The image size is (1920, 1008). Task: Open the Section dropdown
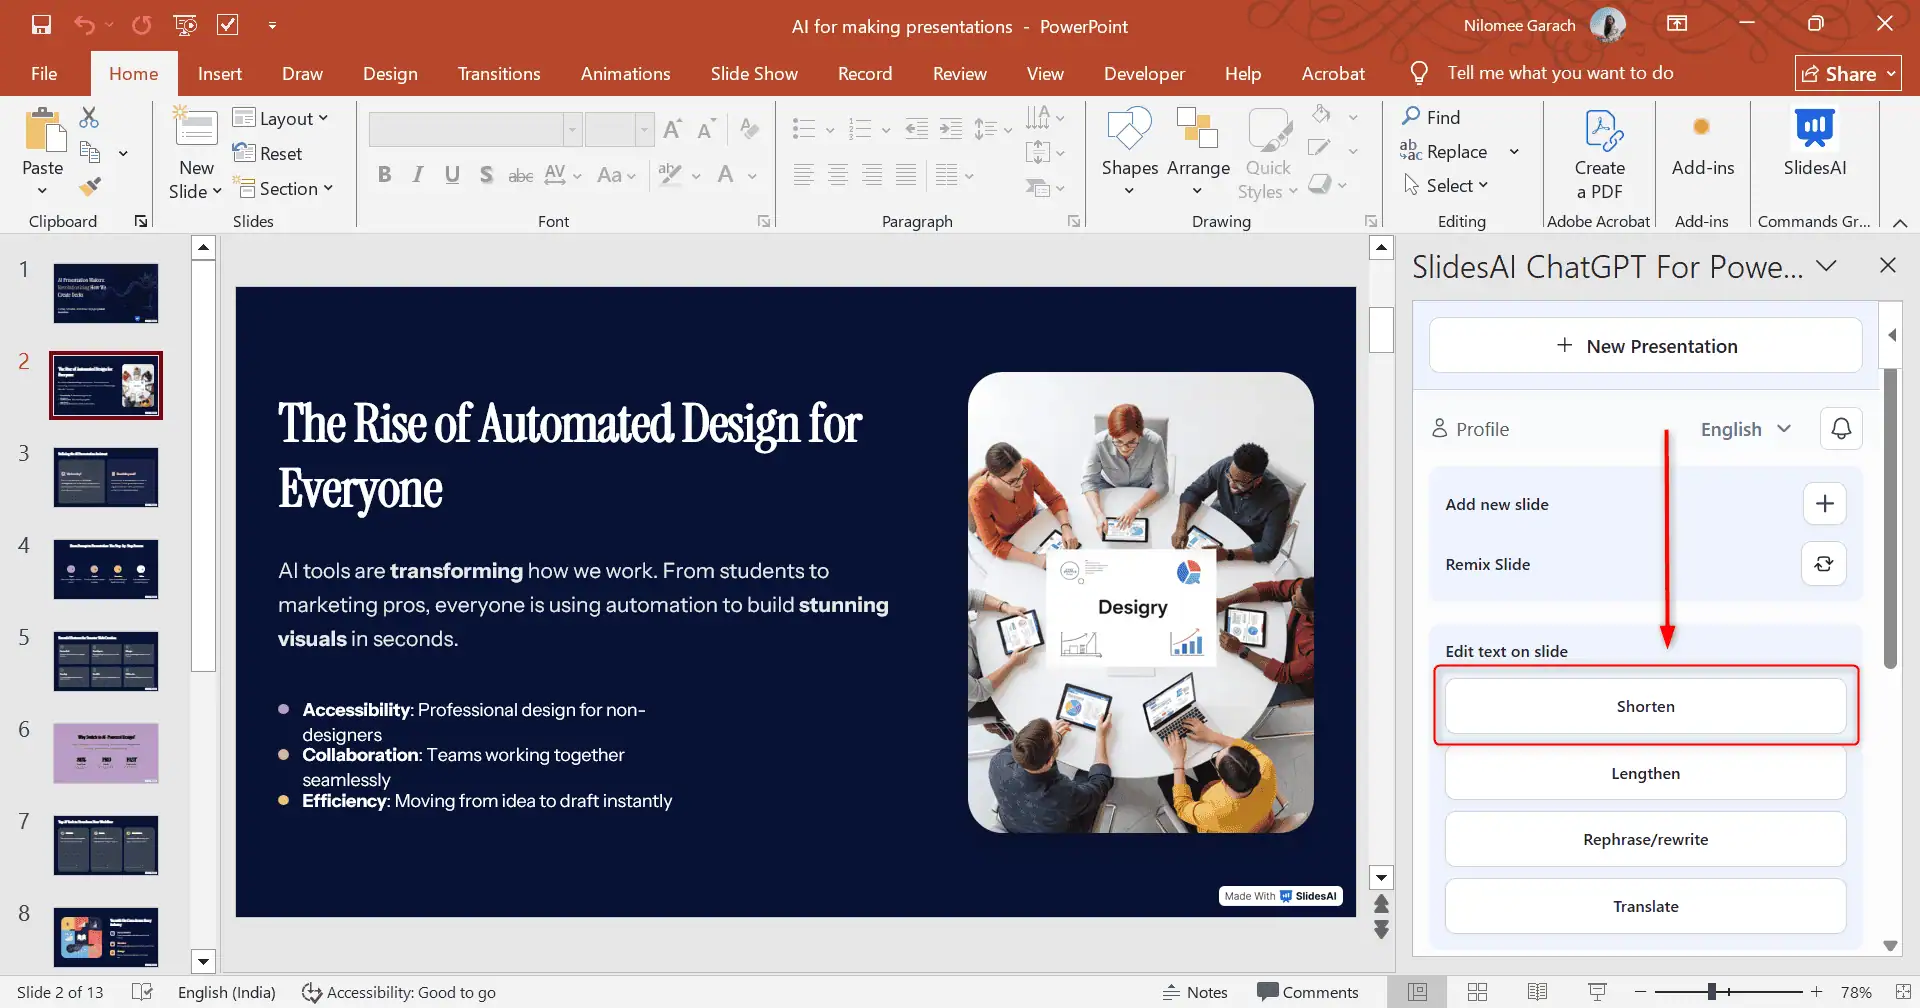(283, 188)
